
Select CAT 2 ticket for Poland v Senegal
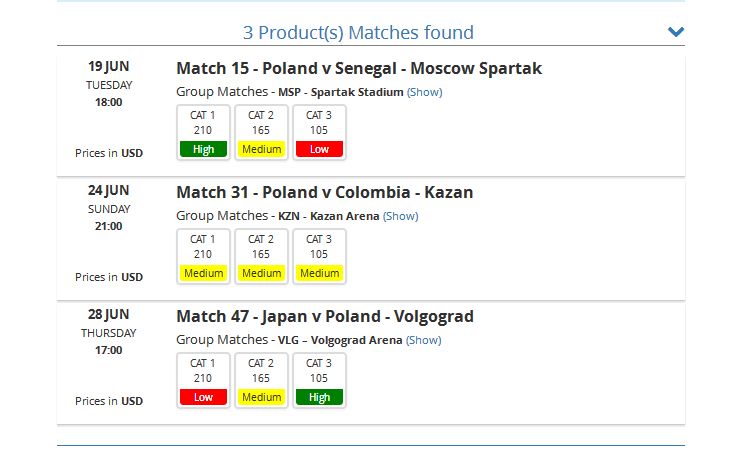261,132
